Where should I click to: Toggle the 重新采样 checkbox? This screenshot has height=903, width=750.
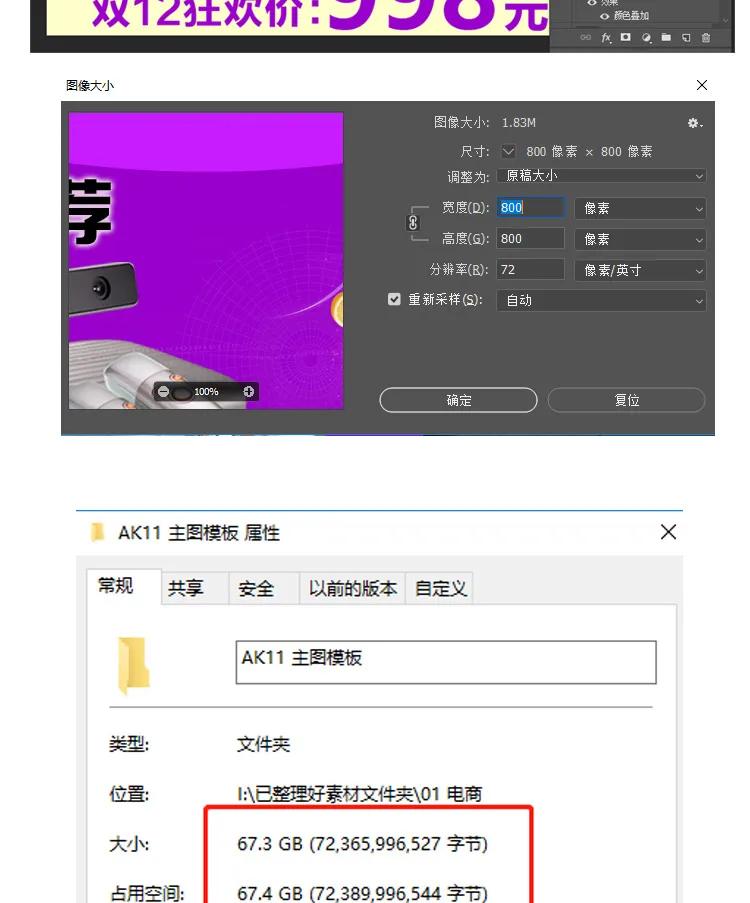[x=394, y=299]
